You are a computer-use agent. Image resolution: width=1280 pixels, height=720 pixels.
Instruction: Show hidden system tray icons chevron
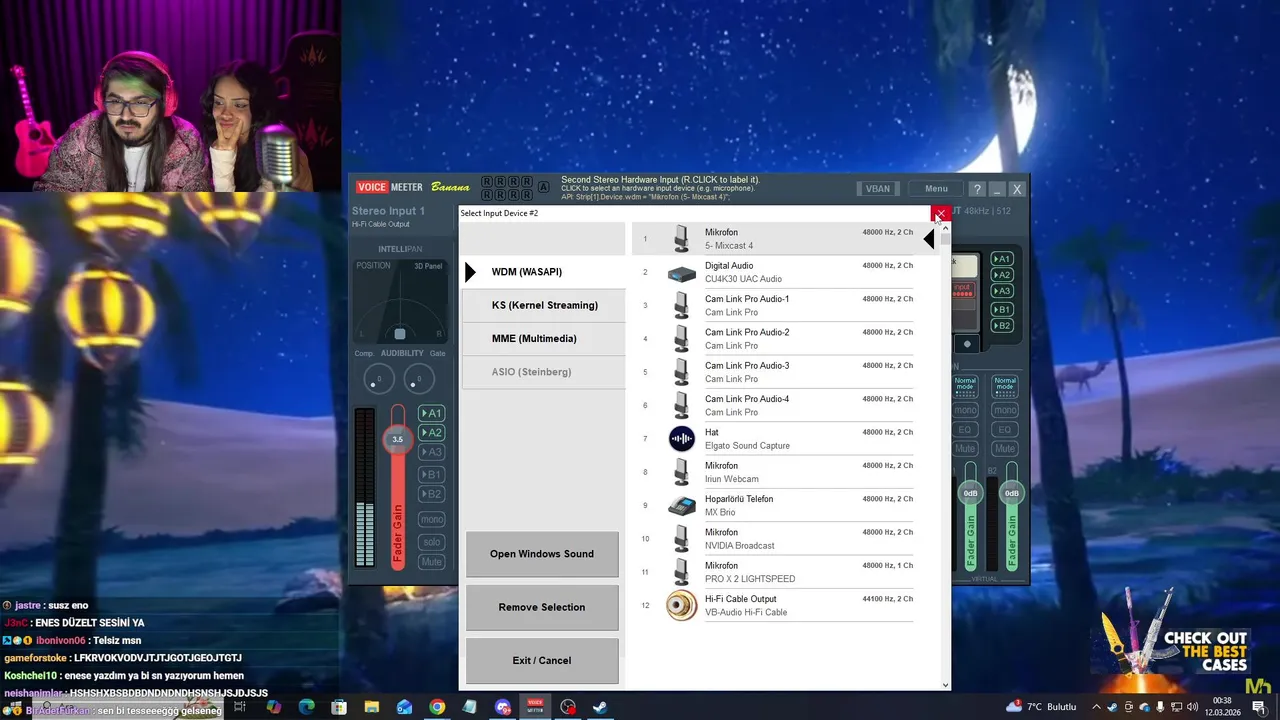[1097, 707]
